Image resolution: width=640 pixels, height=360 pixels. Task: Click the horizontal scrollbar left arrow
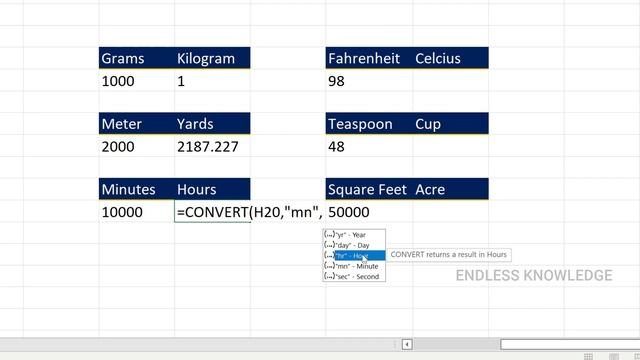coord(407,344)
